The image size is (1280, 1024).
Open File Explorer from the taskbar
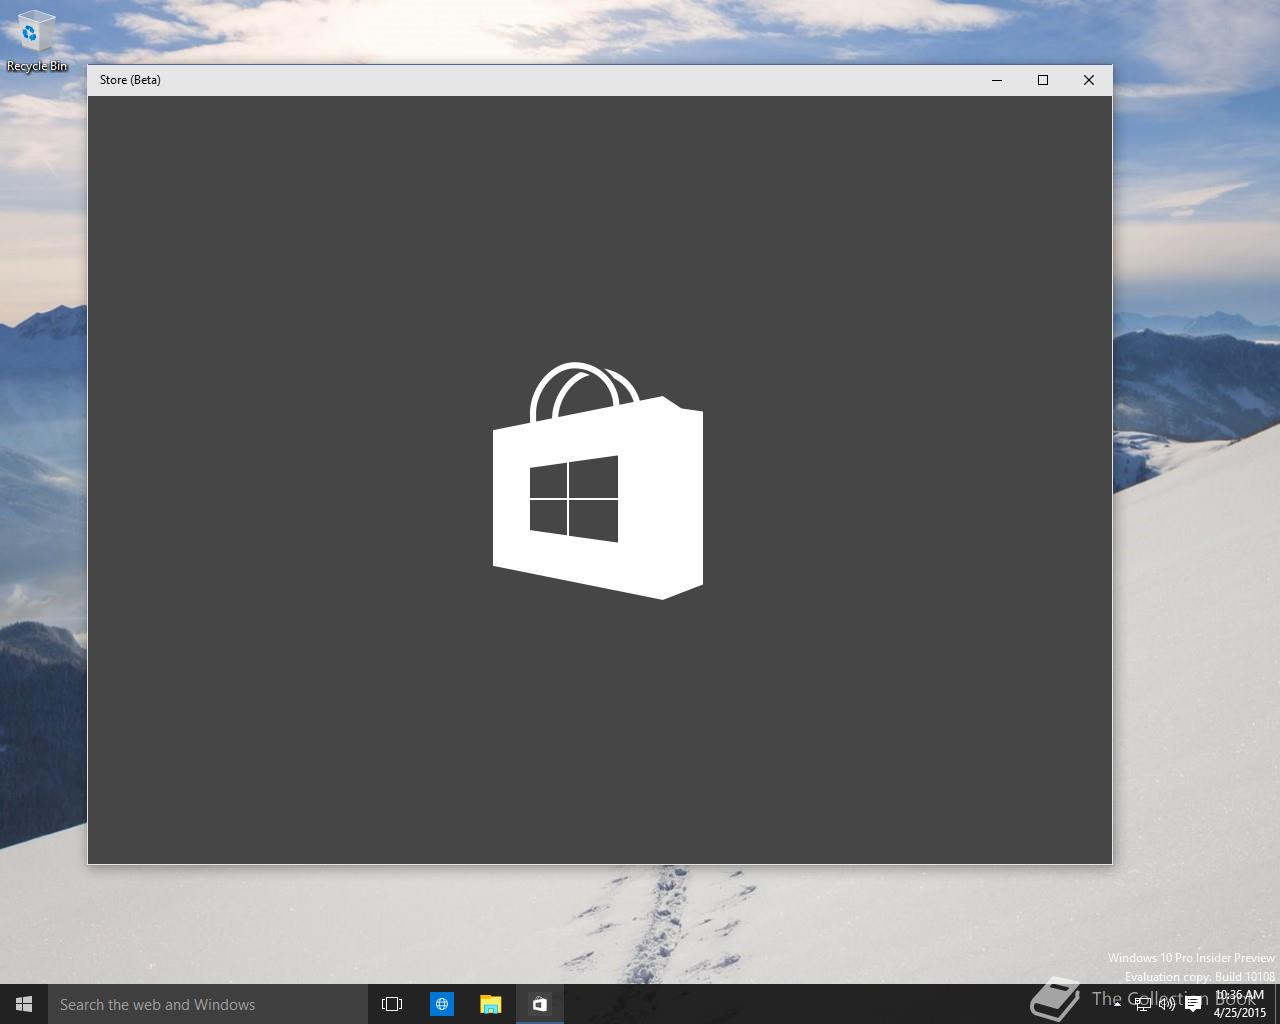(x=490, y=1004)
